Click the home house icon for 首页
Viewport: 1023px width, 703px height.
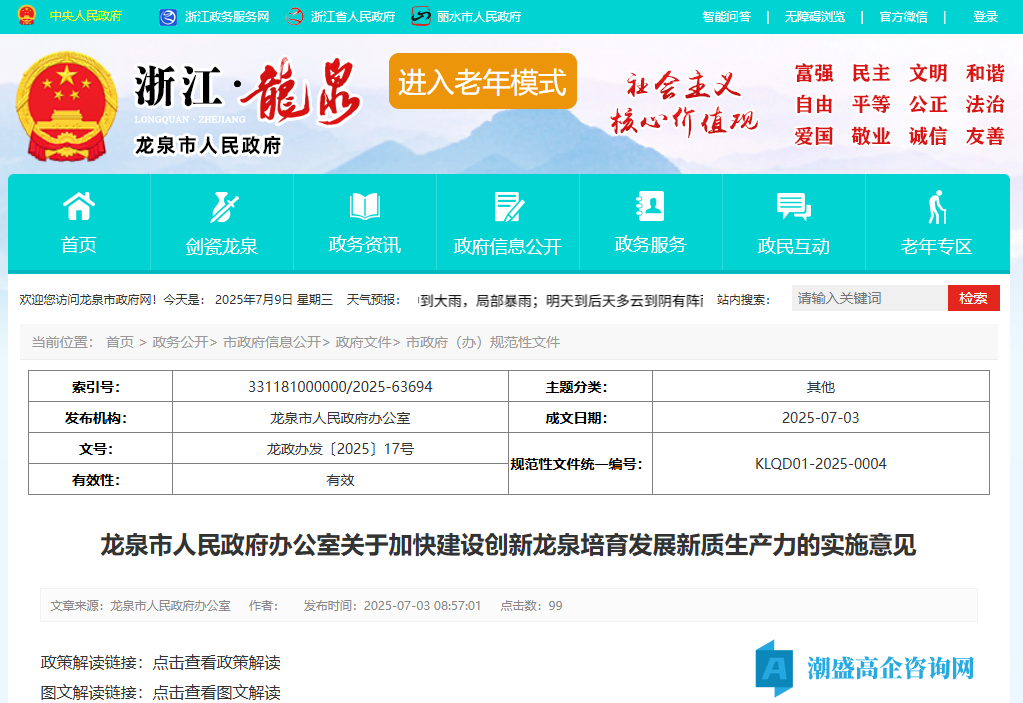tap(79, 207)
